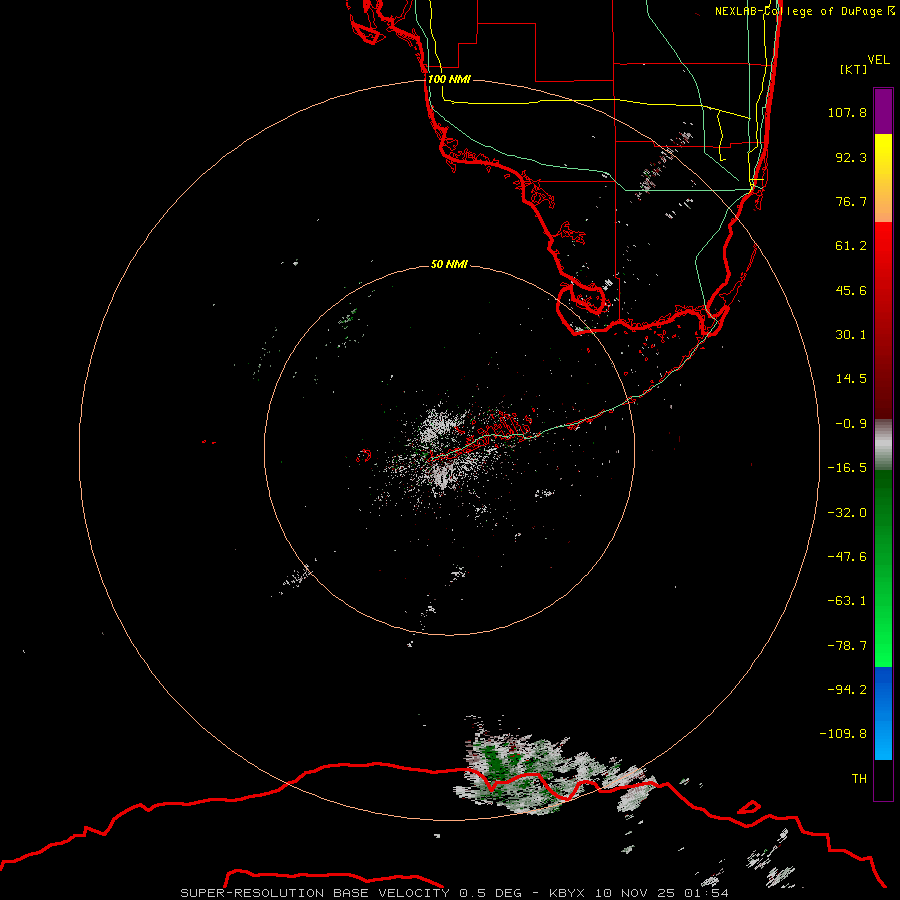Click the blue segment of the color bar
Screen dimensions: 900x900
(883, 713)
